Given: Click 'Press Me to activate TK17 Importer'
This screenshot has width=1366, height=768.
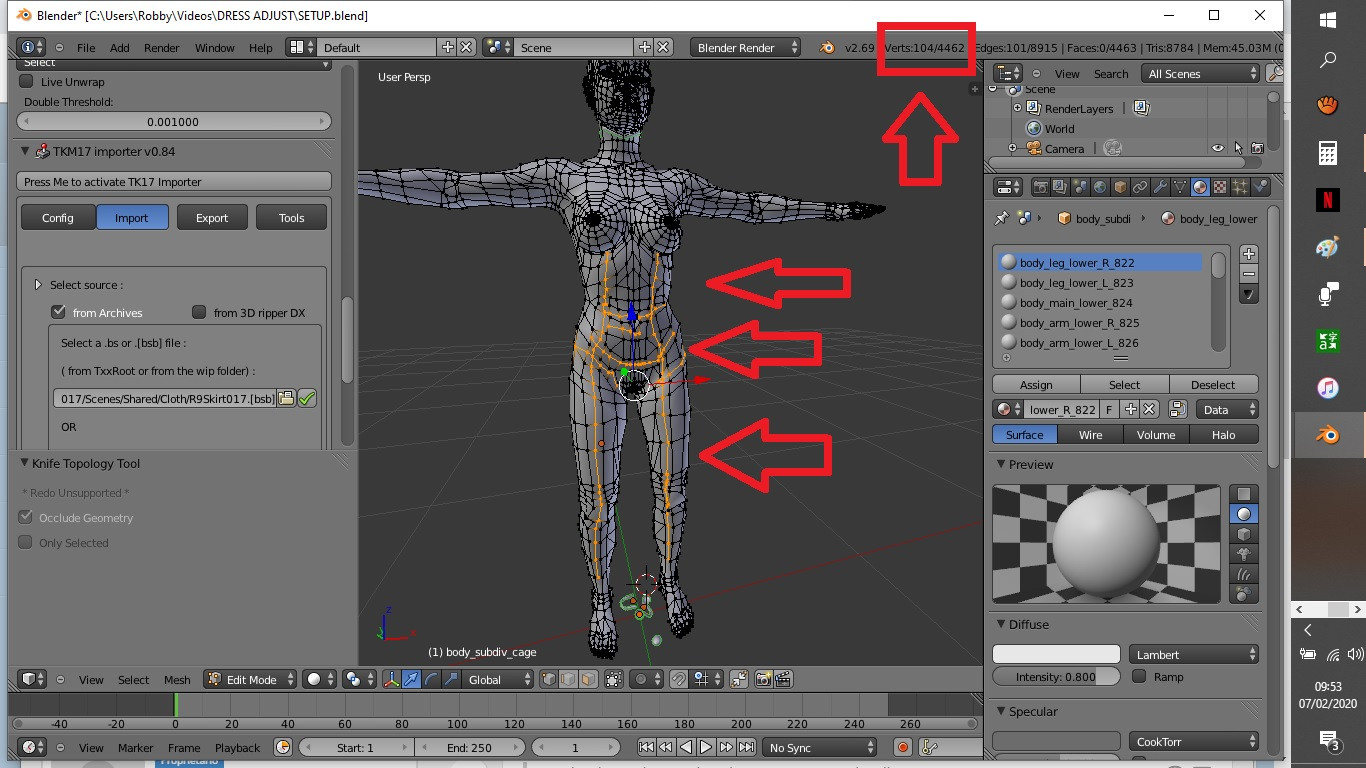Looking at the screenshot, I should [x=174, y=182].
